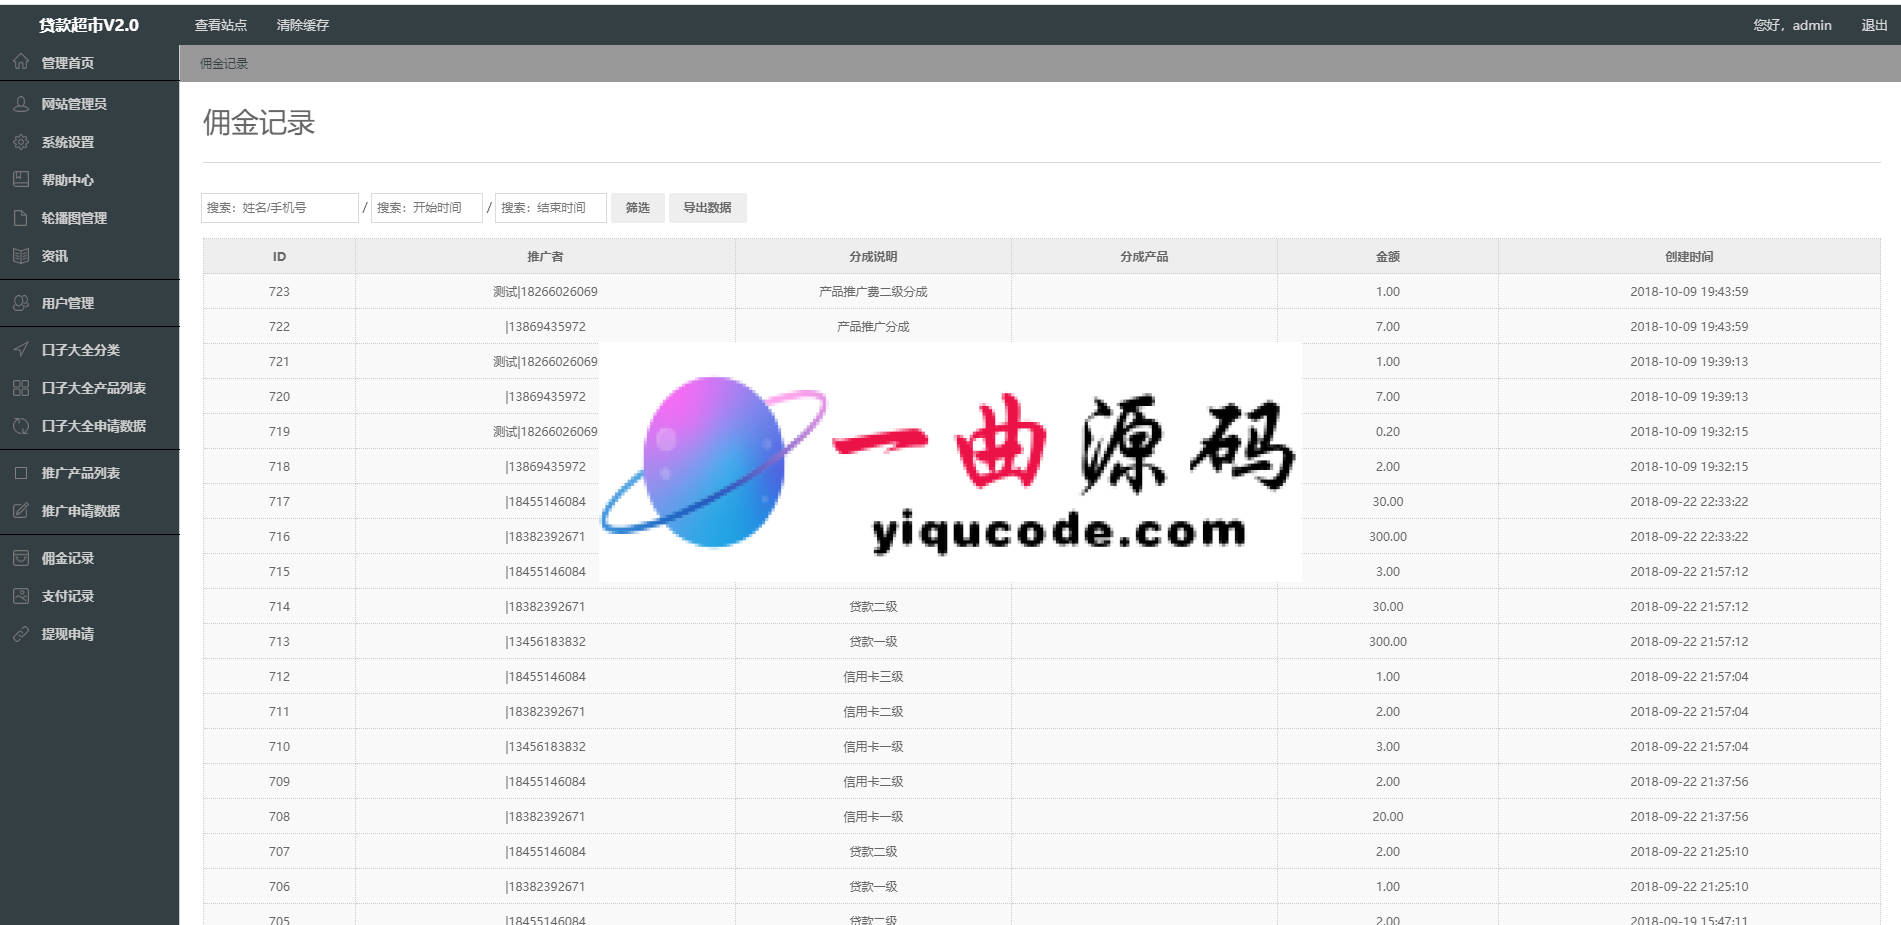Click the square icon beside 推广产品列表
Viewport: 1901px width, 925px height.
[x=21, y=472]
